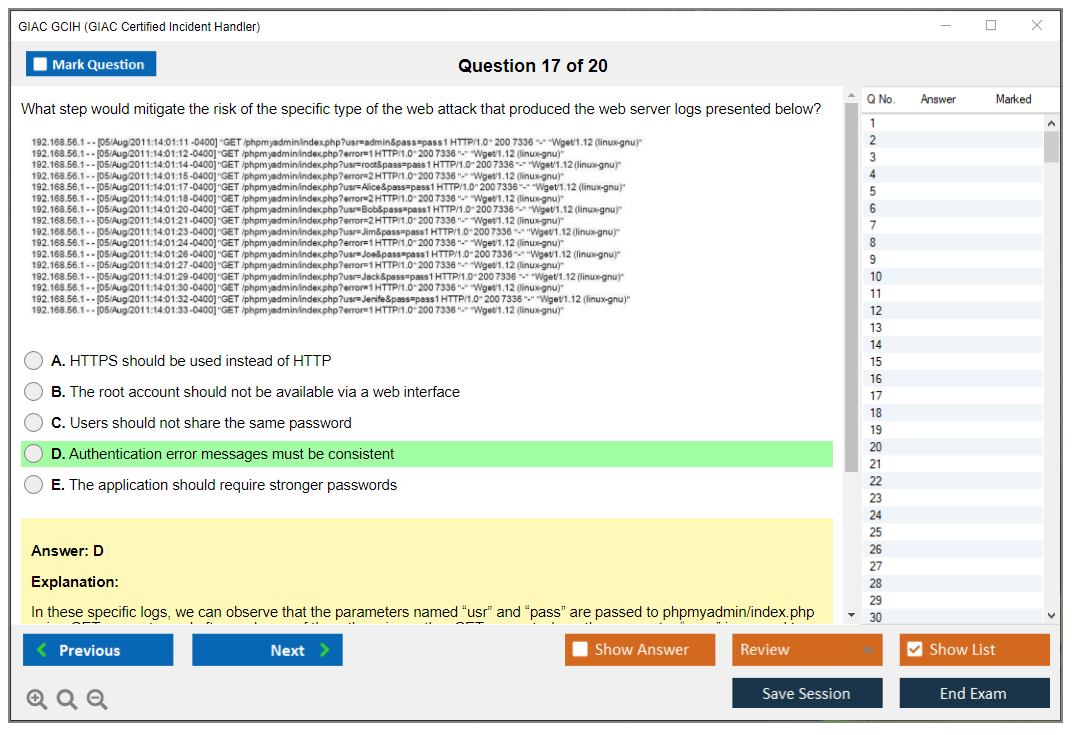Image resolution: width=1075 pixels, height=735 pixels.
Task: Advance to the Next question
Action: pos(267,650)
